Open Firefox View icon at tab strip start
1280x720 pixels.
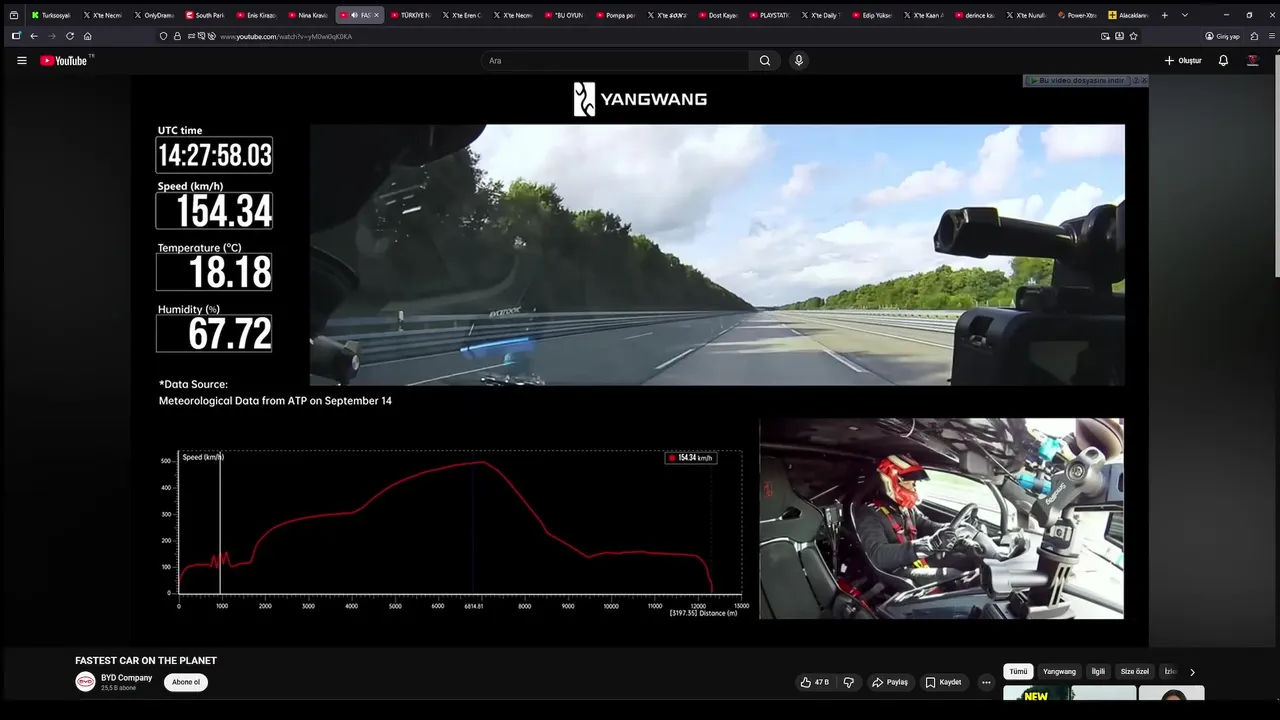14,15
